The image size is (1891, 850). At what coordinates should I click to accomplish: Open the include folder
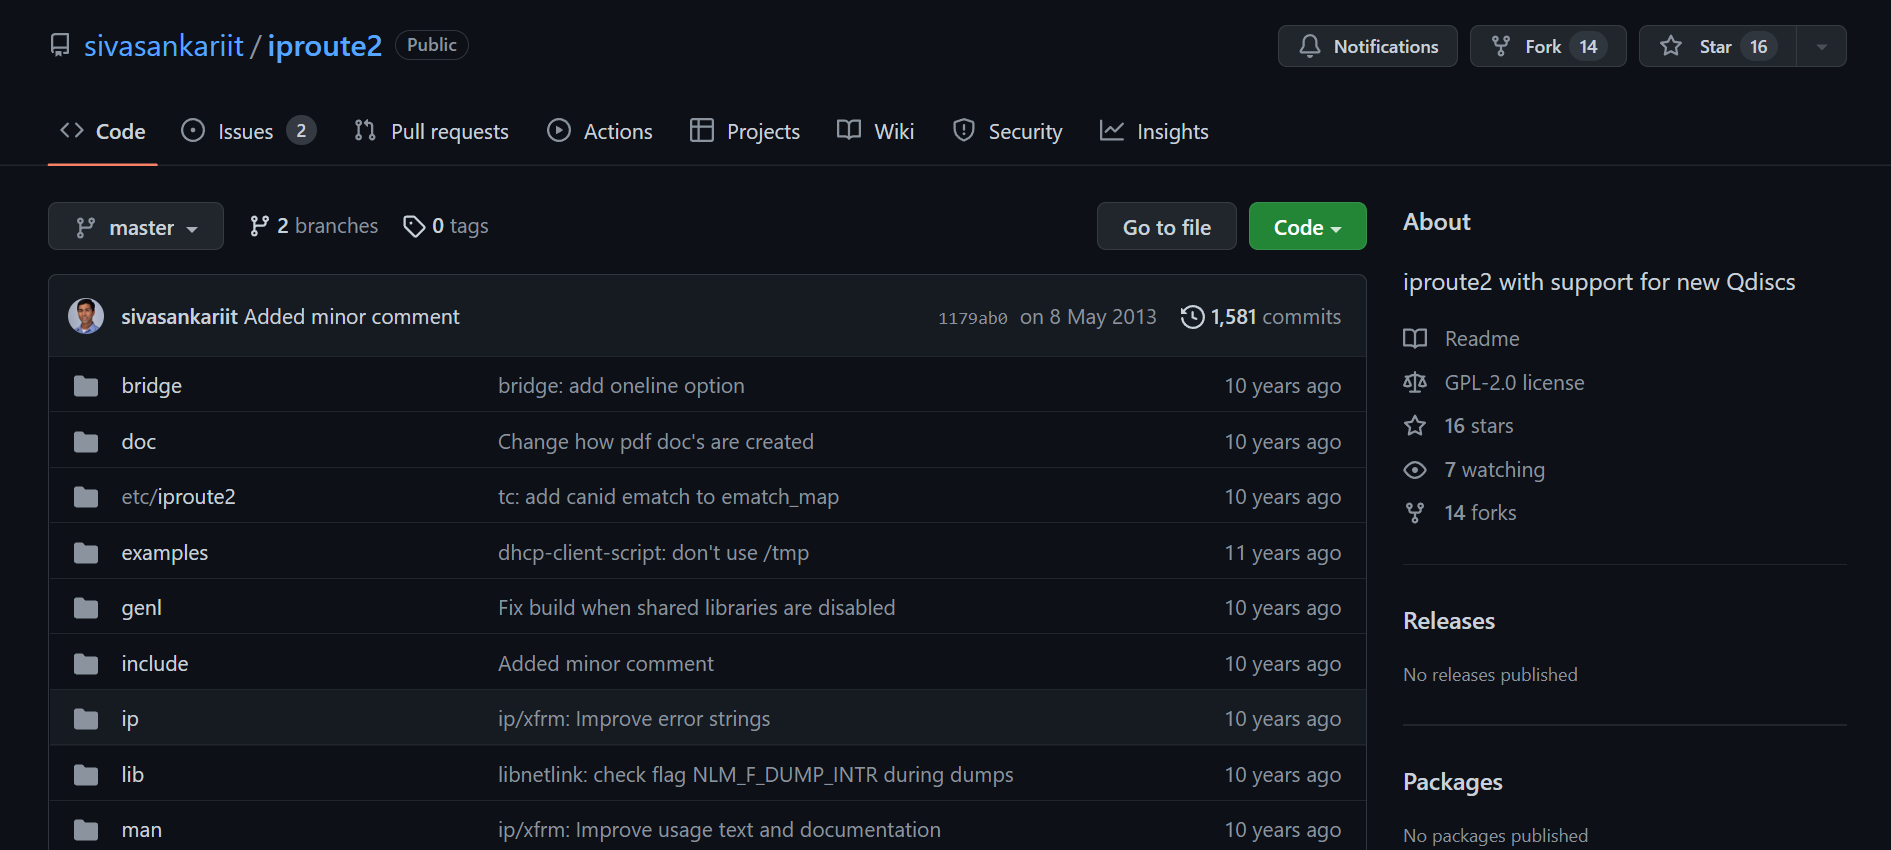pyautogui.click(x=155, y=664)
